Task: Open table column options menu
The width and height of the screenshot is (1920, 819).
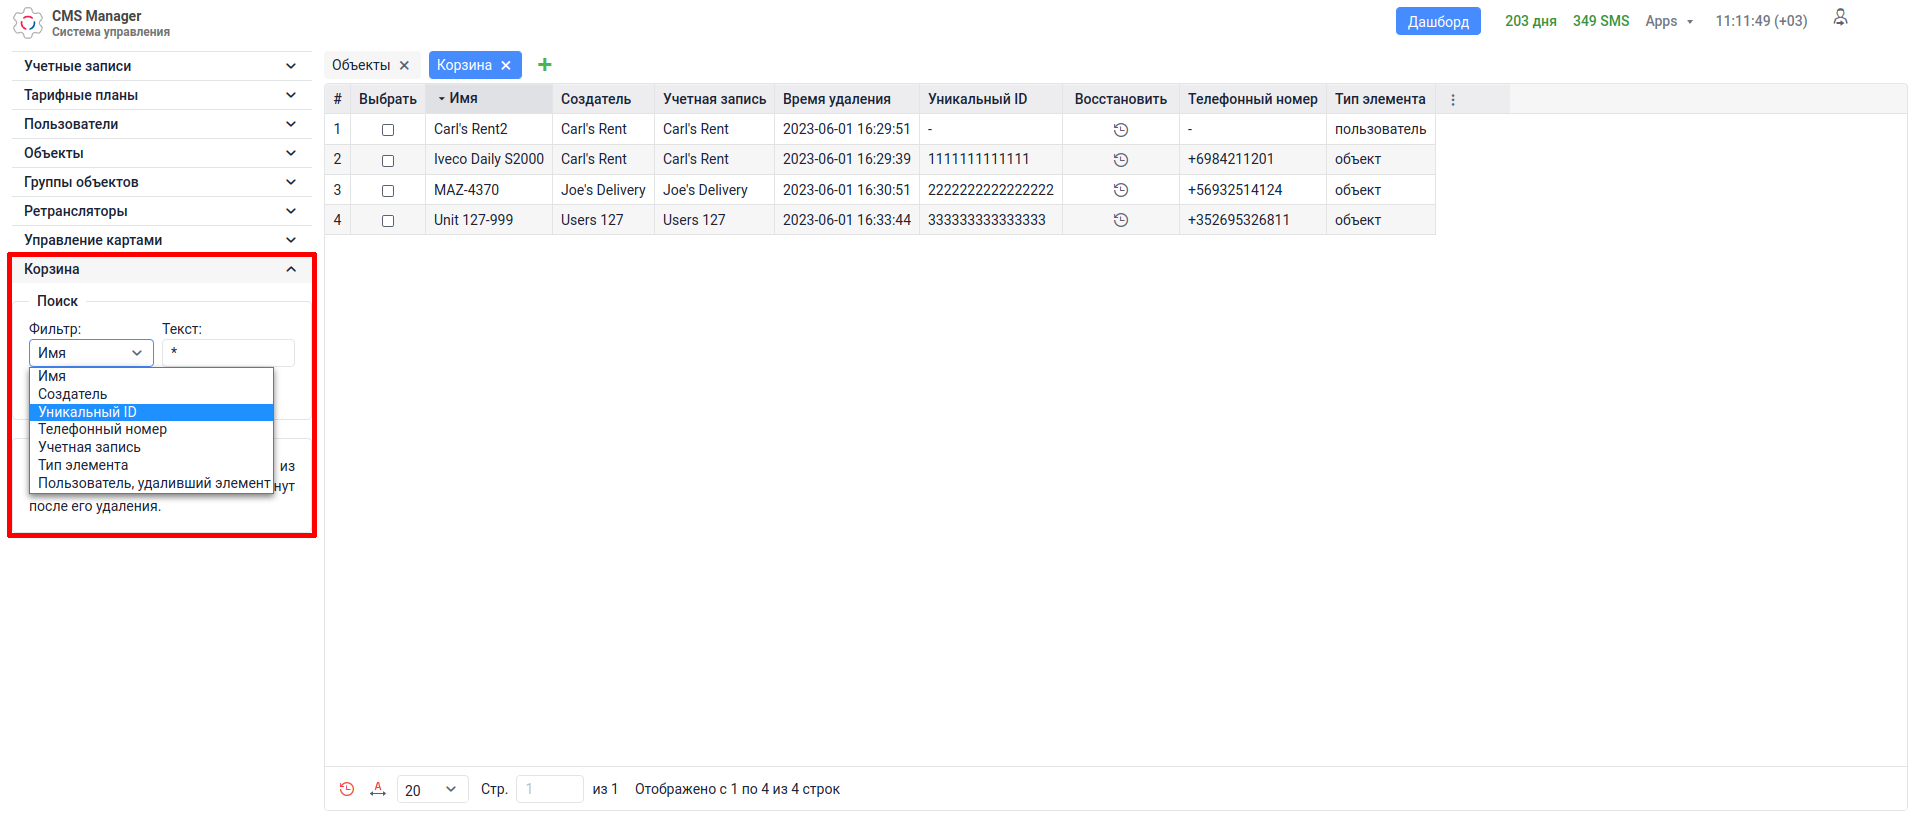Action: coord(1452,100)
